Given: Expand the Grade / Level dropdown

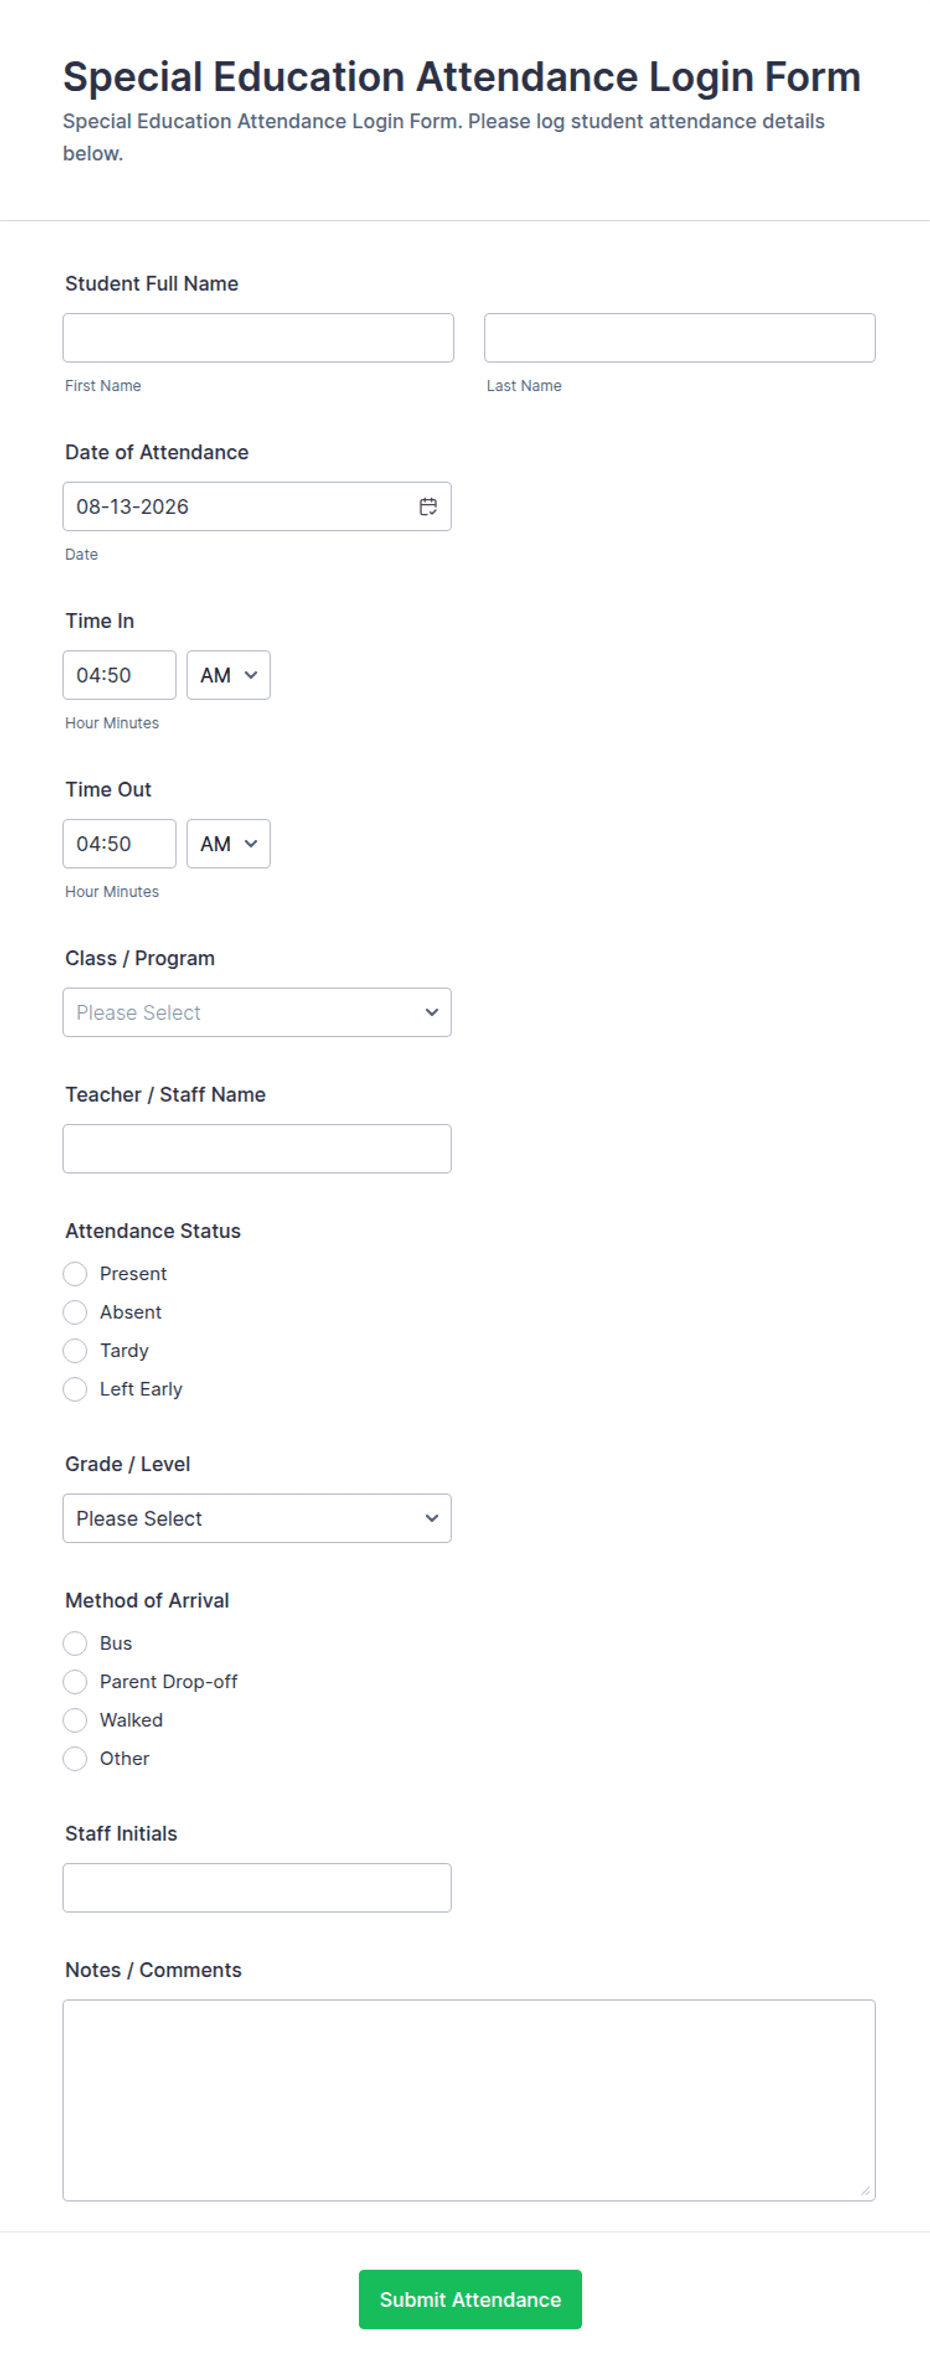Looking at the screenshot, I should 257,1518.
